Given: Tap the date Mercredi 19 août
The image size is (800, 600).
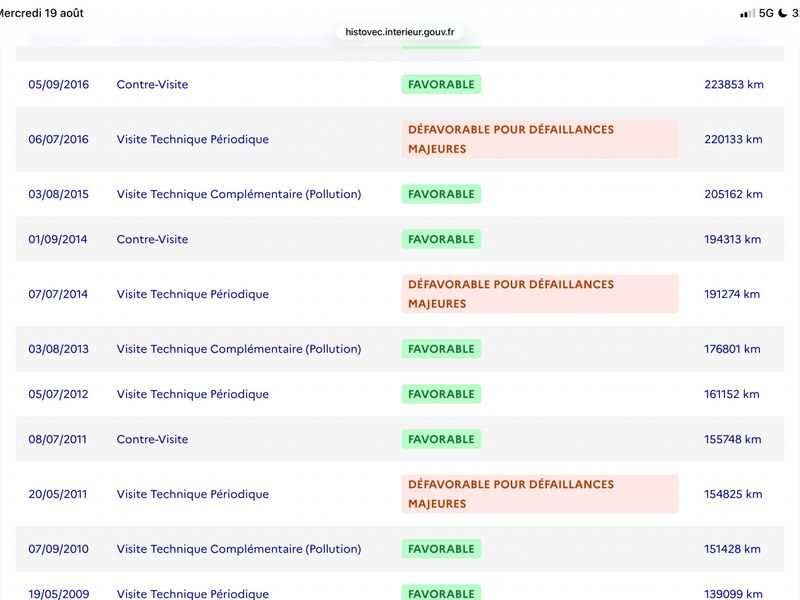Looking at the screenshot, I should (x=41, y=13).
